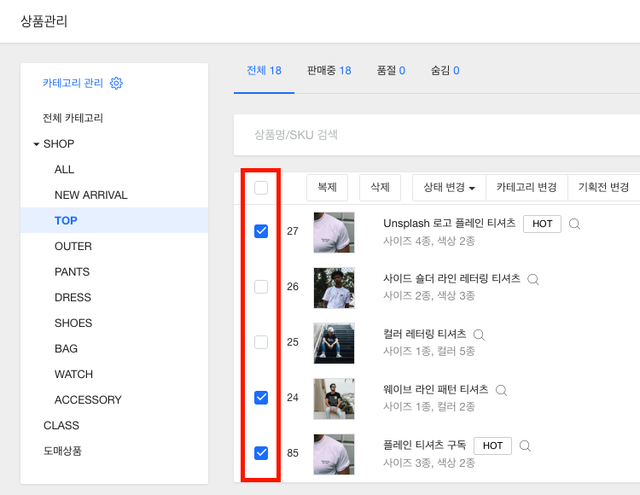Select the ALL category
This screenshot has height=495, width=640.
click(64, 169)
